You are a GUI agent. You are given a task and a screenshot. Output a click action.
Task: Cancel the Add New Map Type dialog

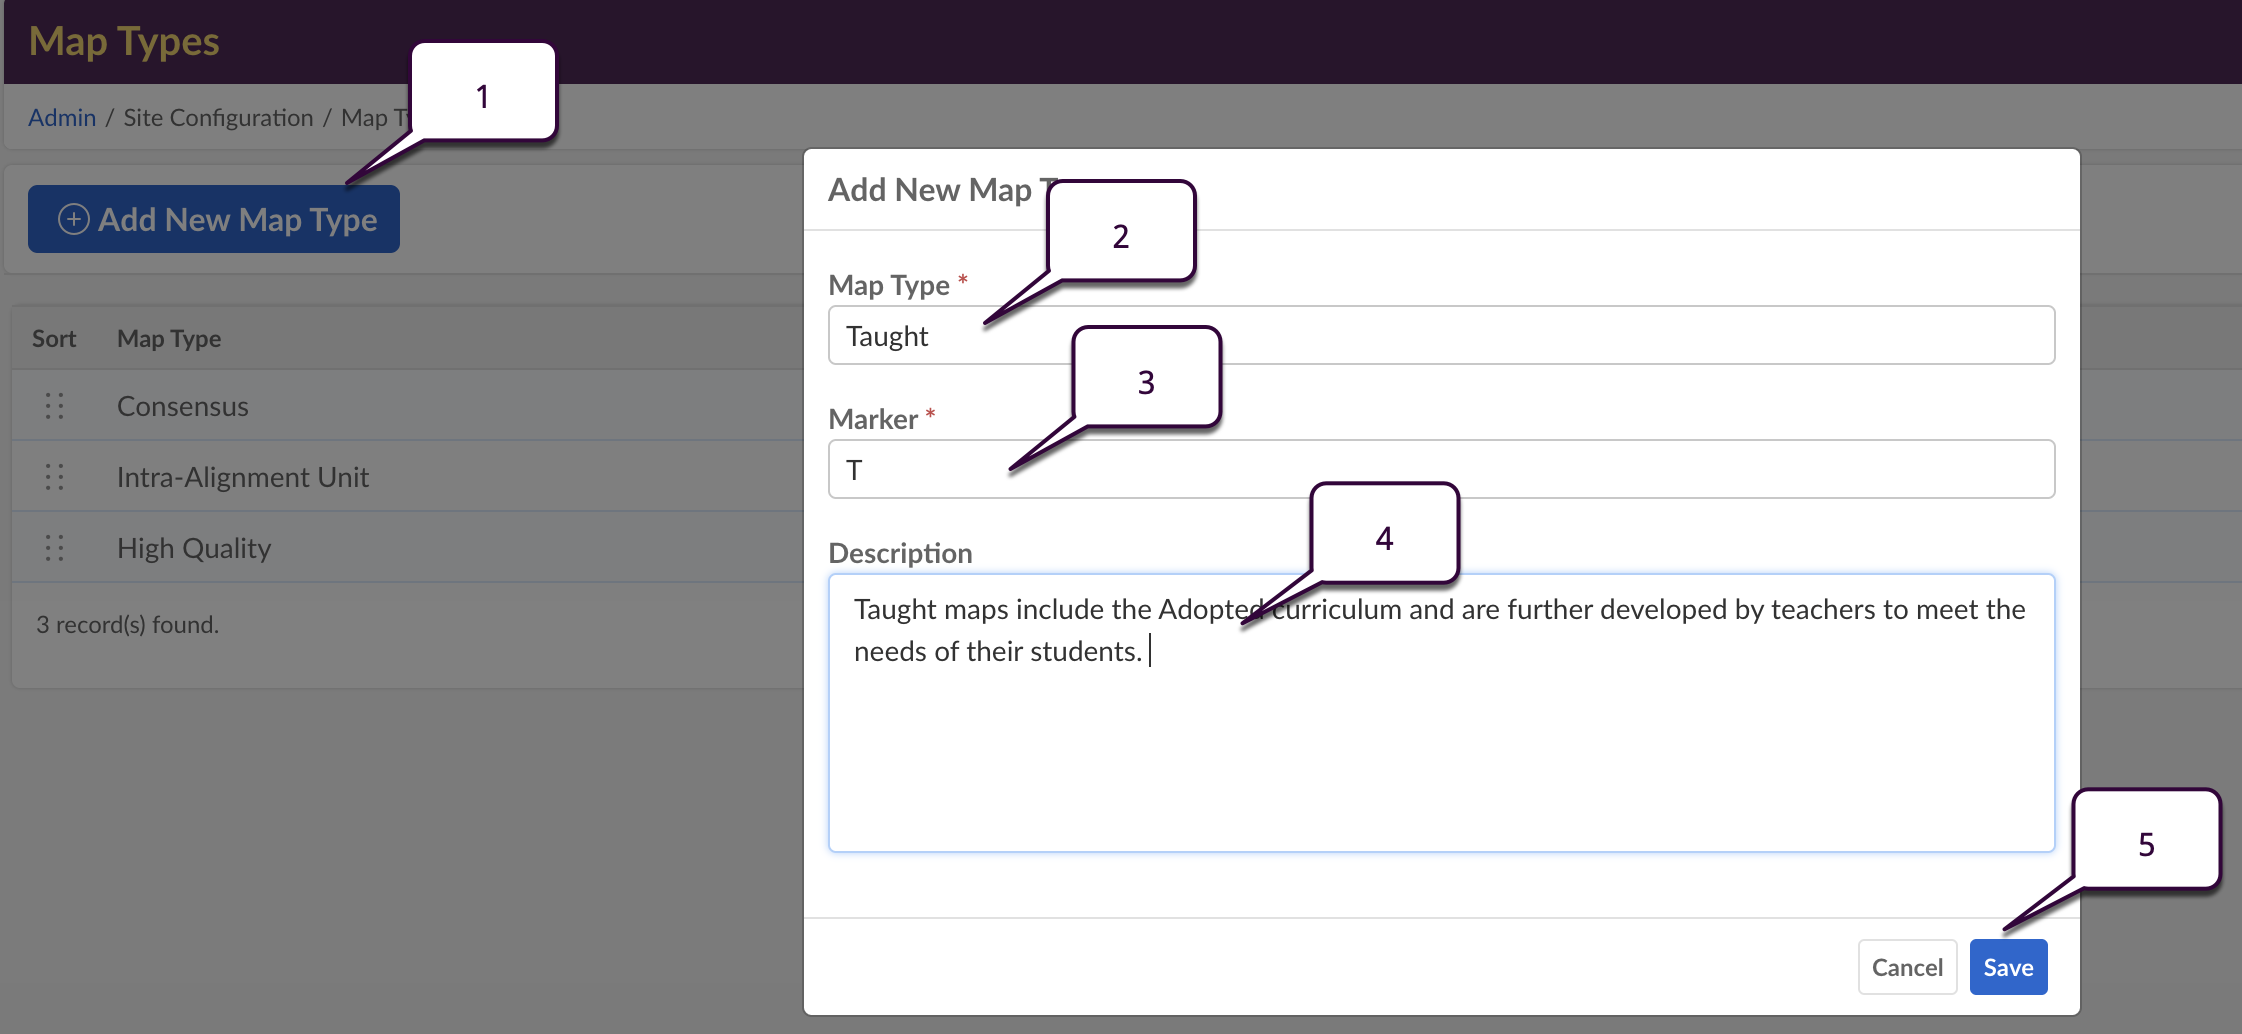click(x=1906, y=967)
